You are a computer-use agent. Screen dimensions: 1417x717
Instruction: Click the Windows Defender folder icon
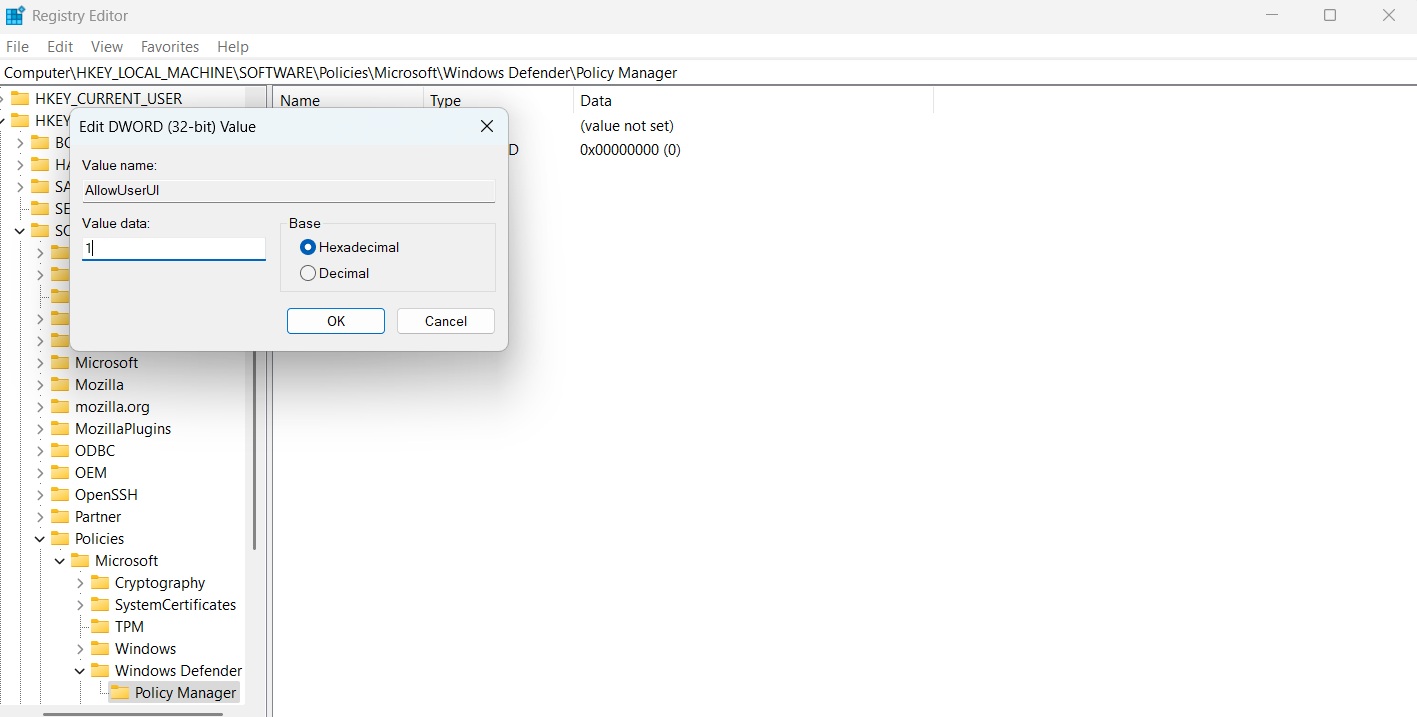[x=100, y=670]
